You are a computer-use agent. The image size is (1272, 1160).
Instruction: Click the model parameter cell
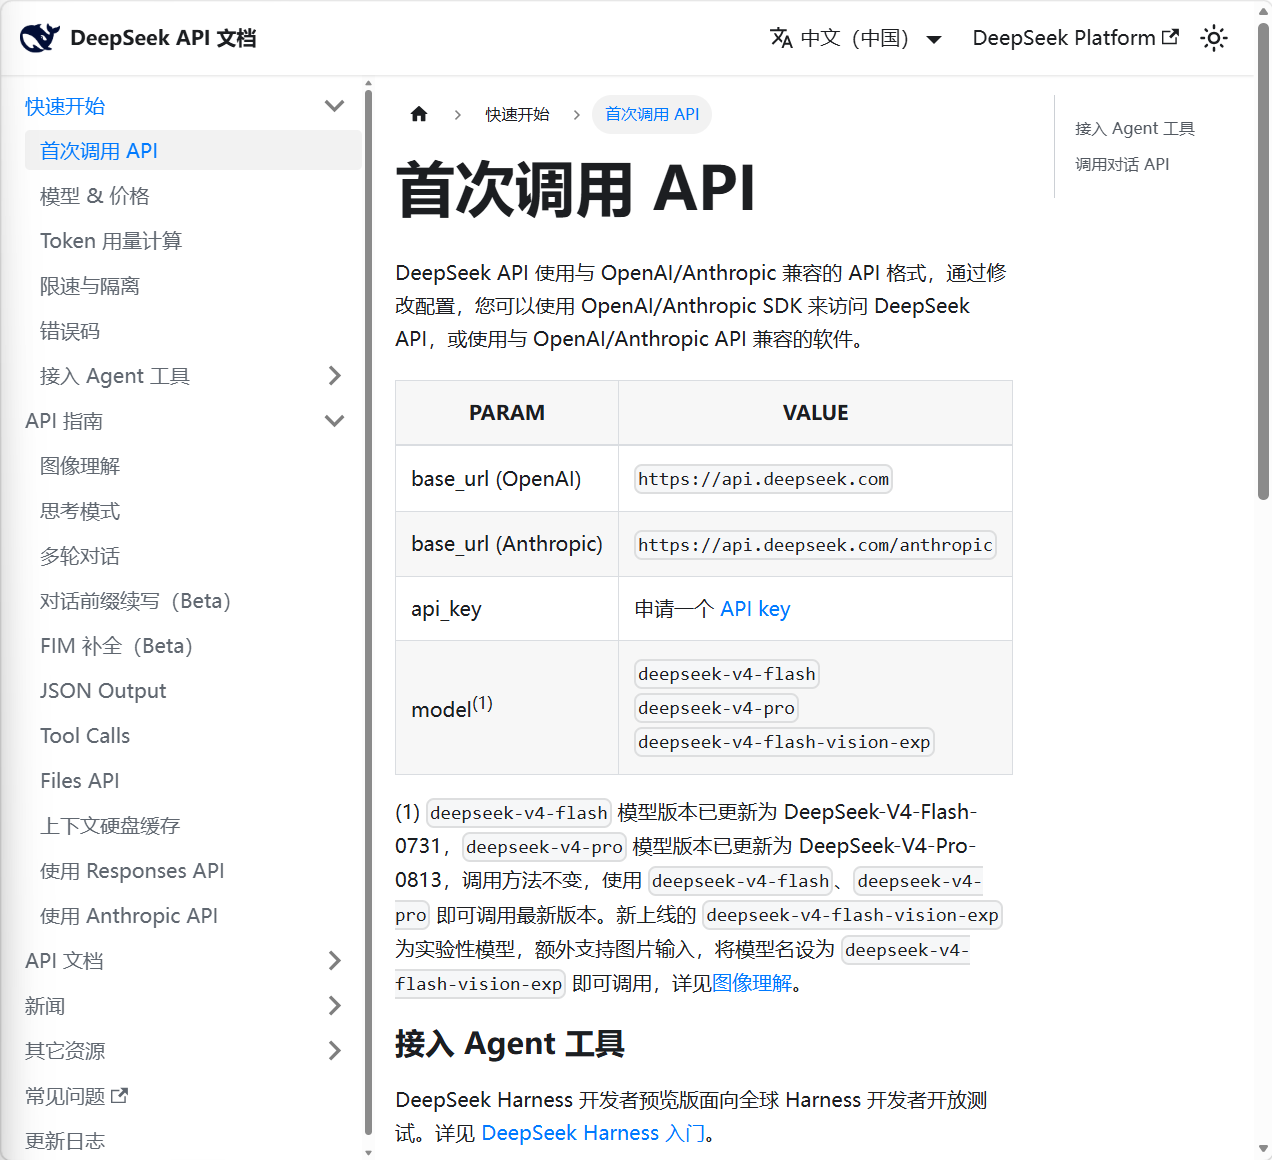point(507,708)
